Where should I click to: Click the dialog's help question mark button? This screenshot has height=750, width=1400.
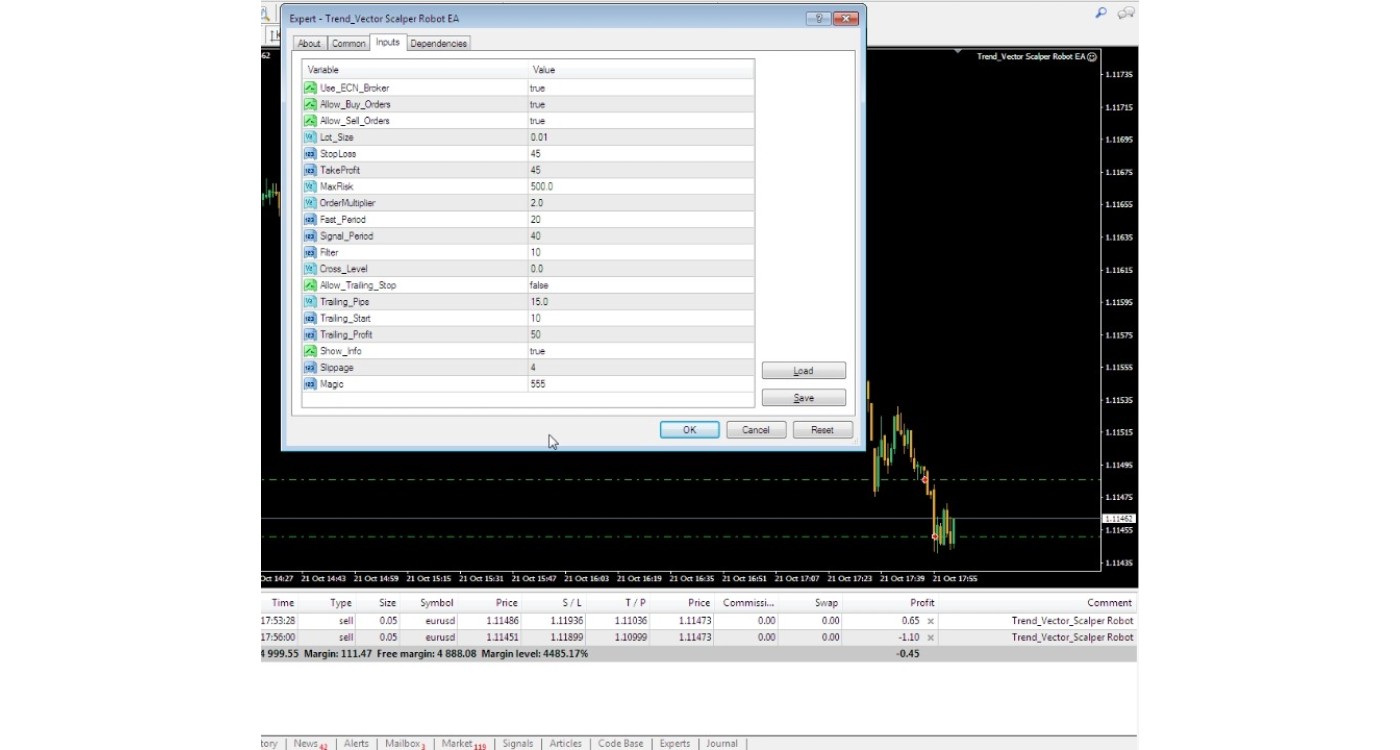point(817,19)
